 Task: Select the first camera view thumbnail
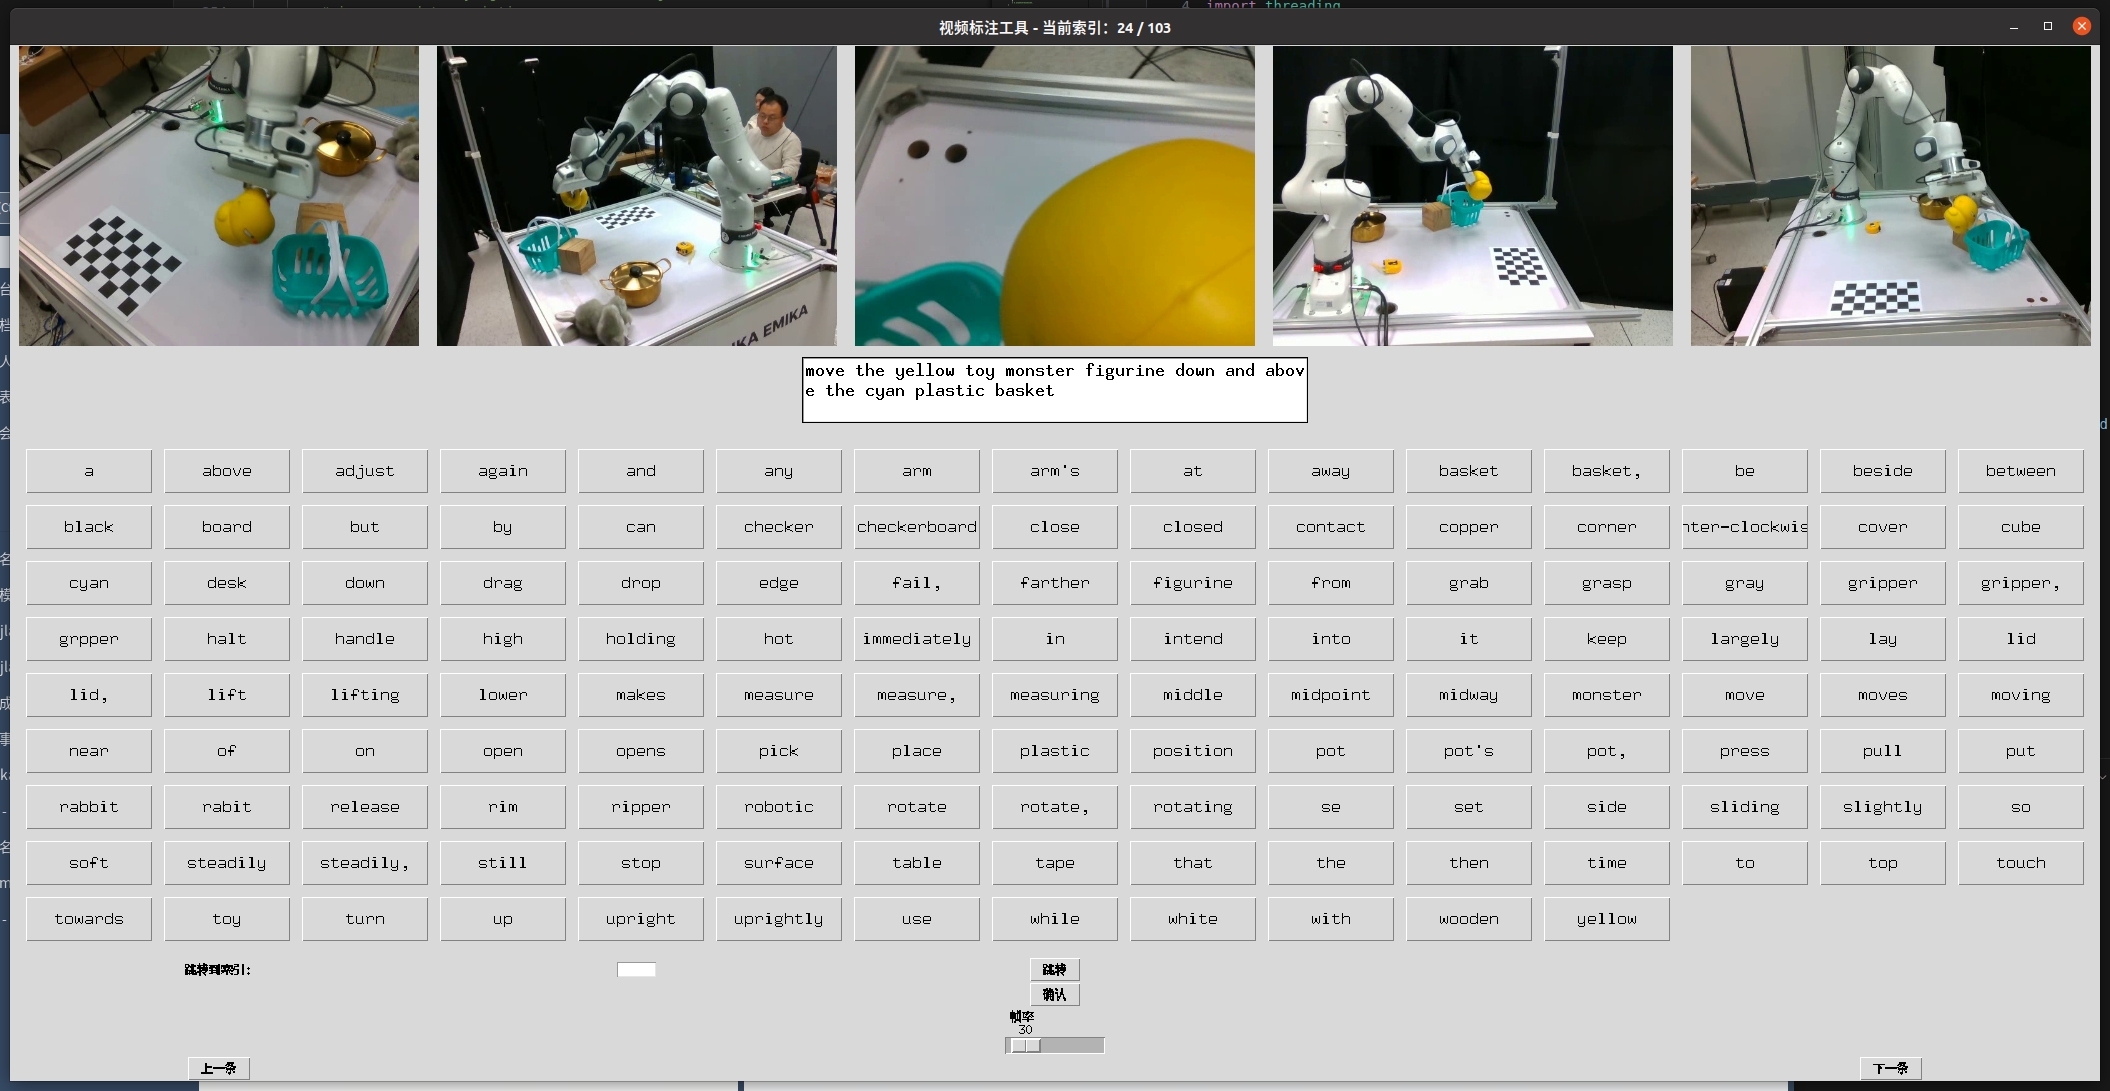[x=219, y=196]
